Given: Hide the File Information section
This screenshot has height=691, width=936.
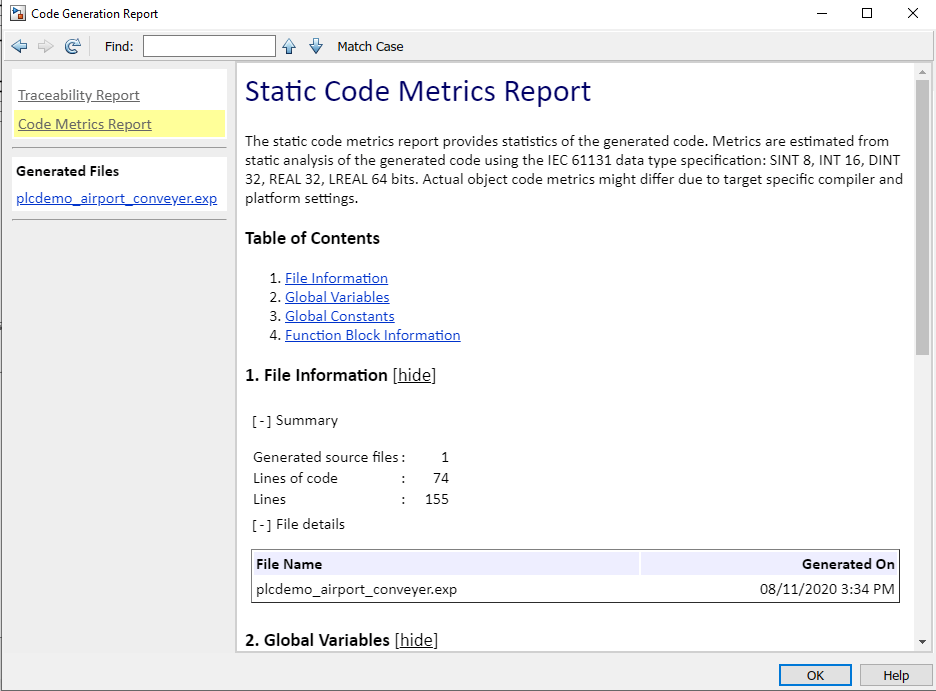Looking at the screenshot, I should (416, 375).
